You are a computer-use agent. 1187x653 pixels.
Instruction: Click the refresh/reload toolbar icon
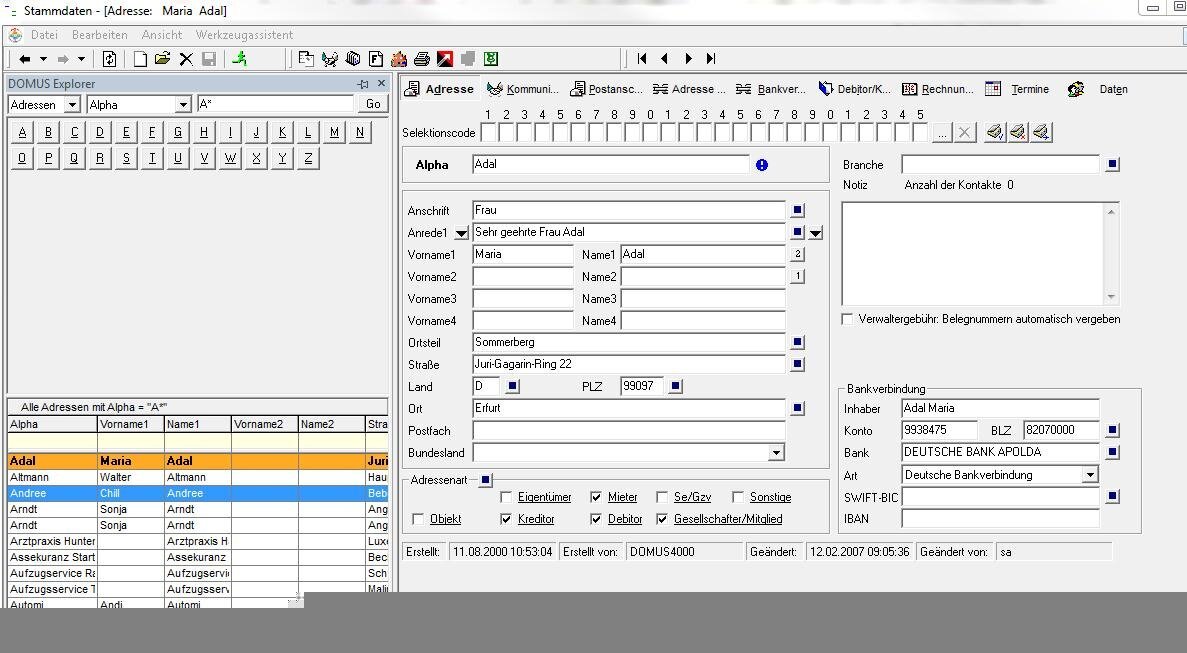tap(110, 58)
